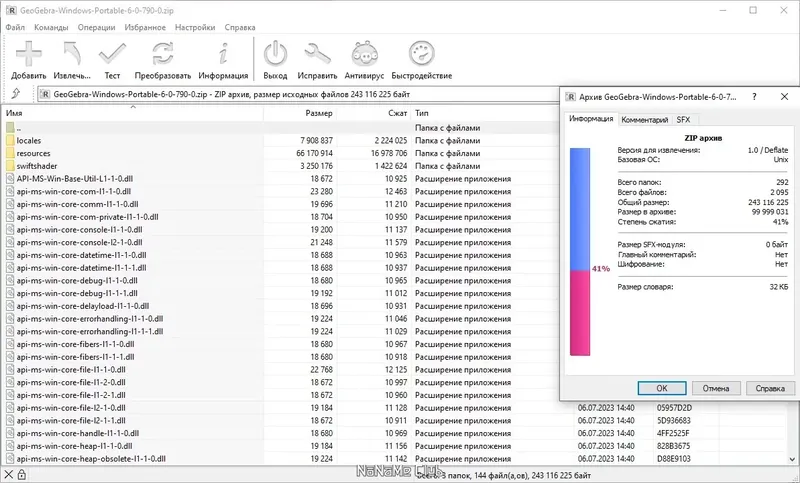Open the Быстродействие benchmark gauge icon
Viewport: 800px width, 483px height.
pyautogui.click(x=421, y=54)
